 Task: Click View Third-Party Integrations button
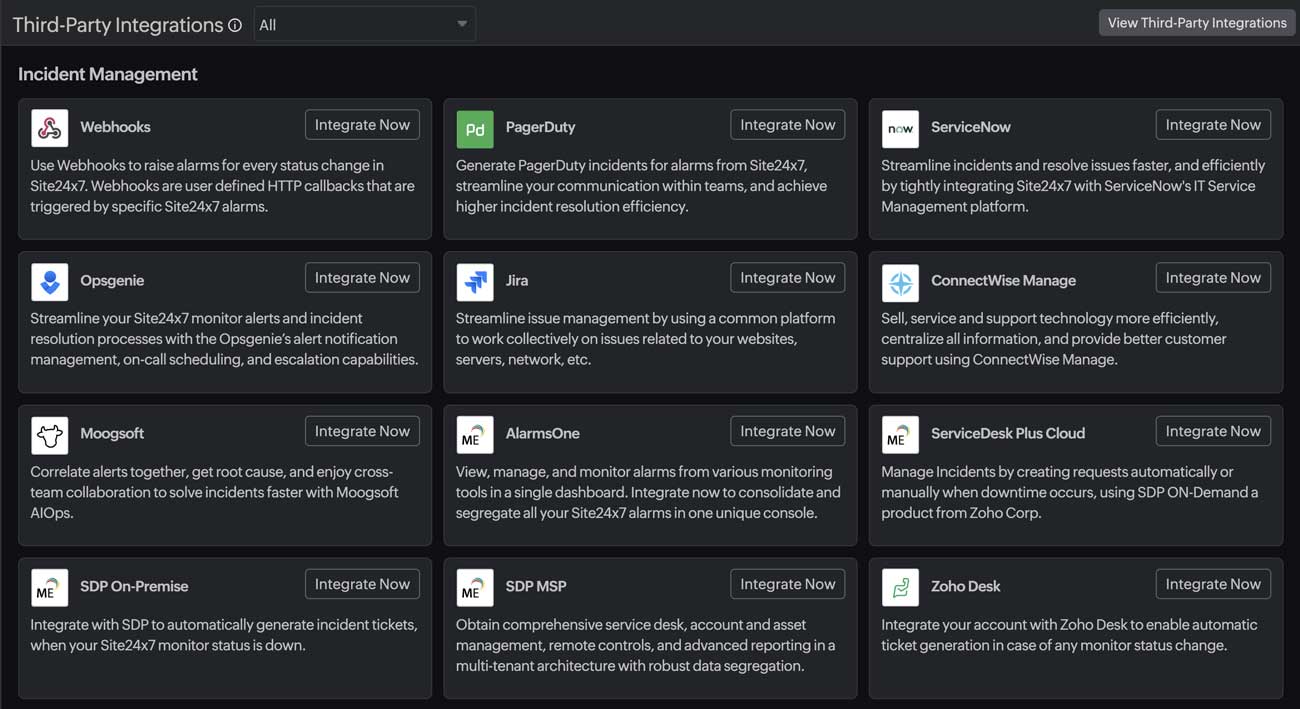[1197, 23]
